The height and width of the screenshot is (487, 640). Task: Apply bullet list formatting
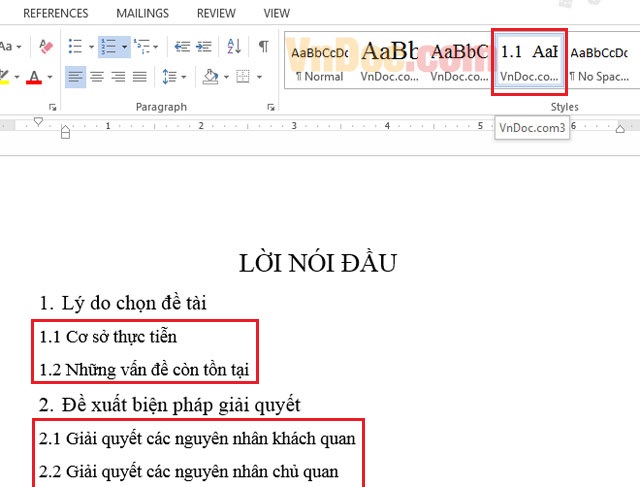click(75, 47)
